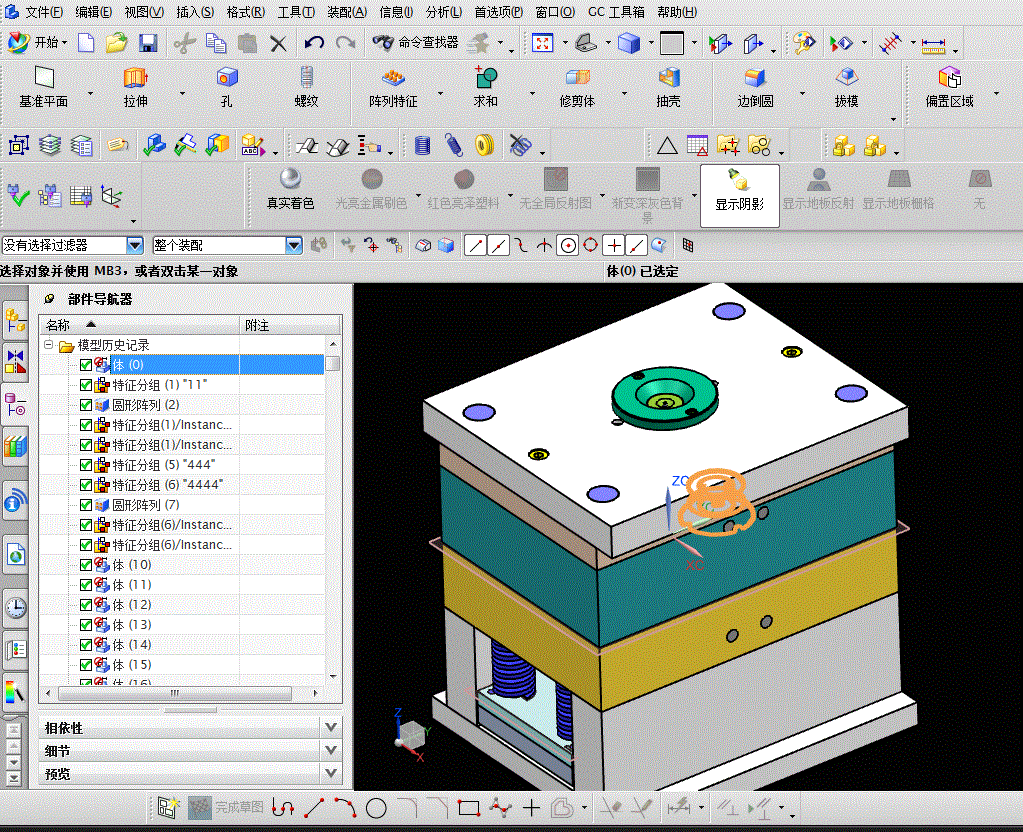1023x832 pixels.
Task: Open the clock History sidebar tab
Action: (16, 608)
